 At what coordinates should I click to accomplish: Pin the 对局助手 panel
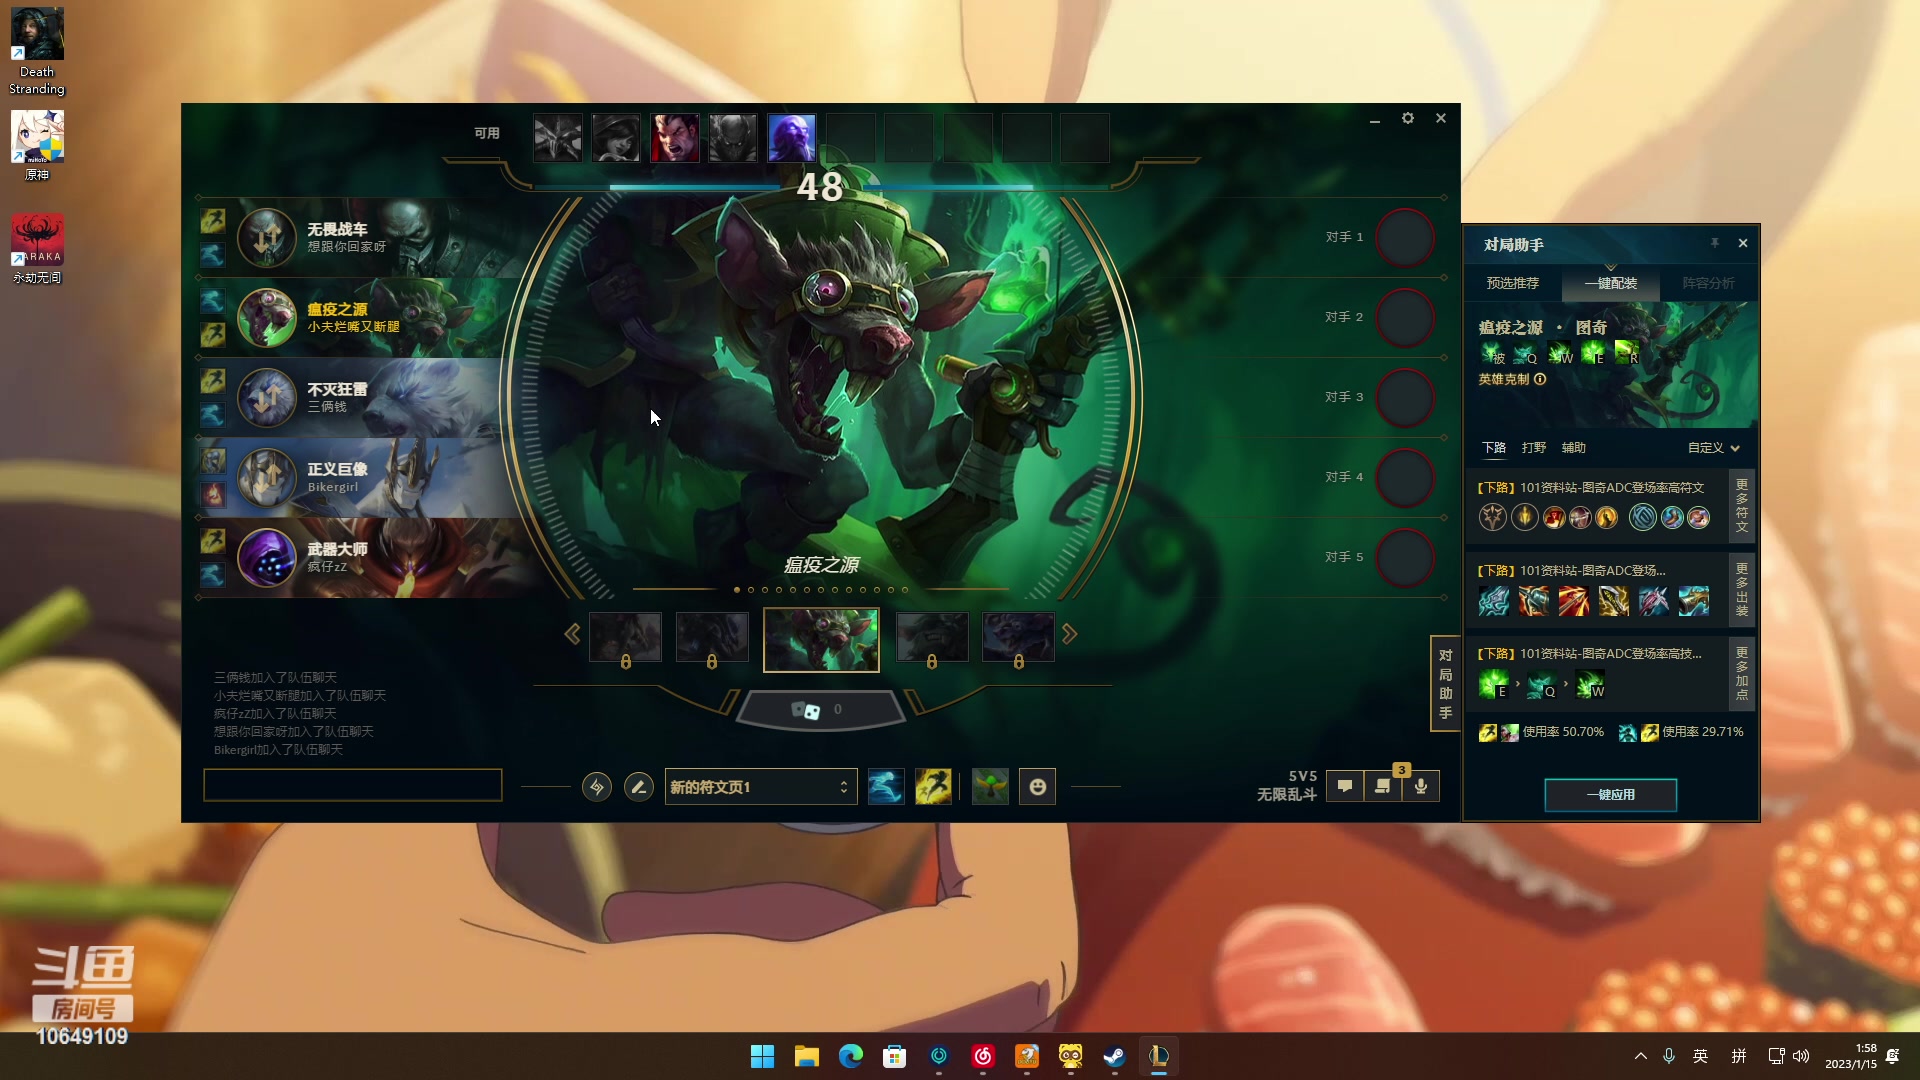point(1714,243)
